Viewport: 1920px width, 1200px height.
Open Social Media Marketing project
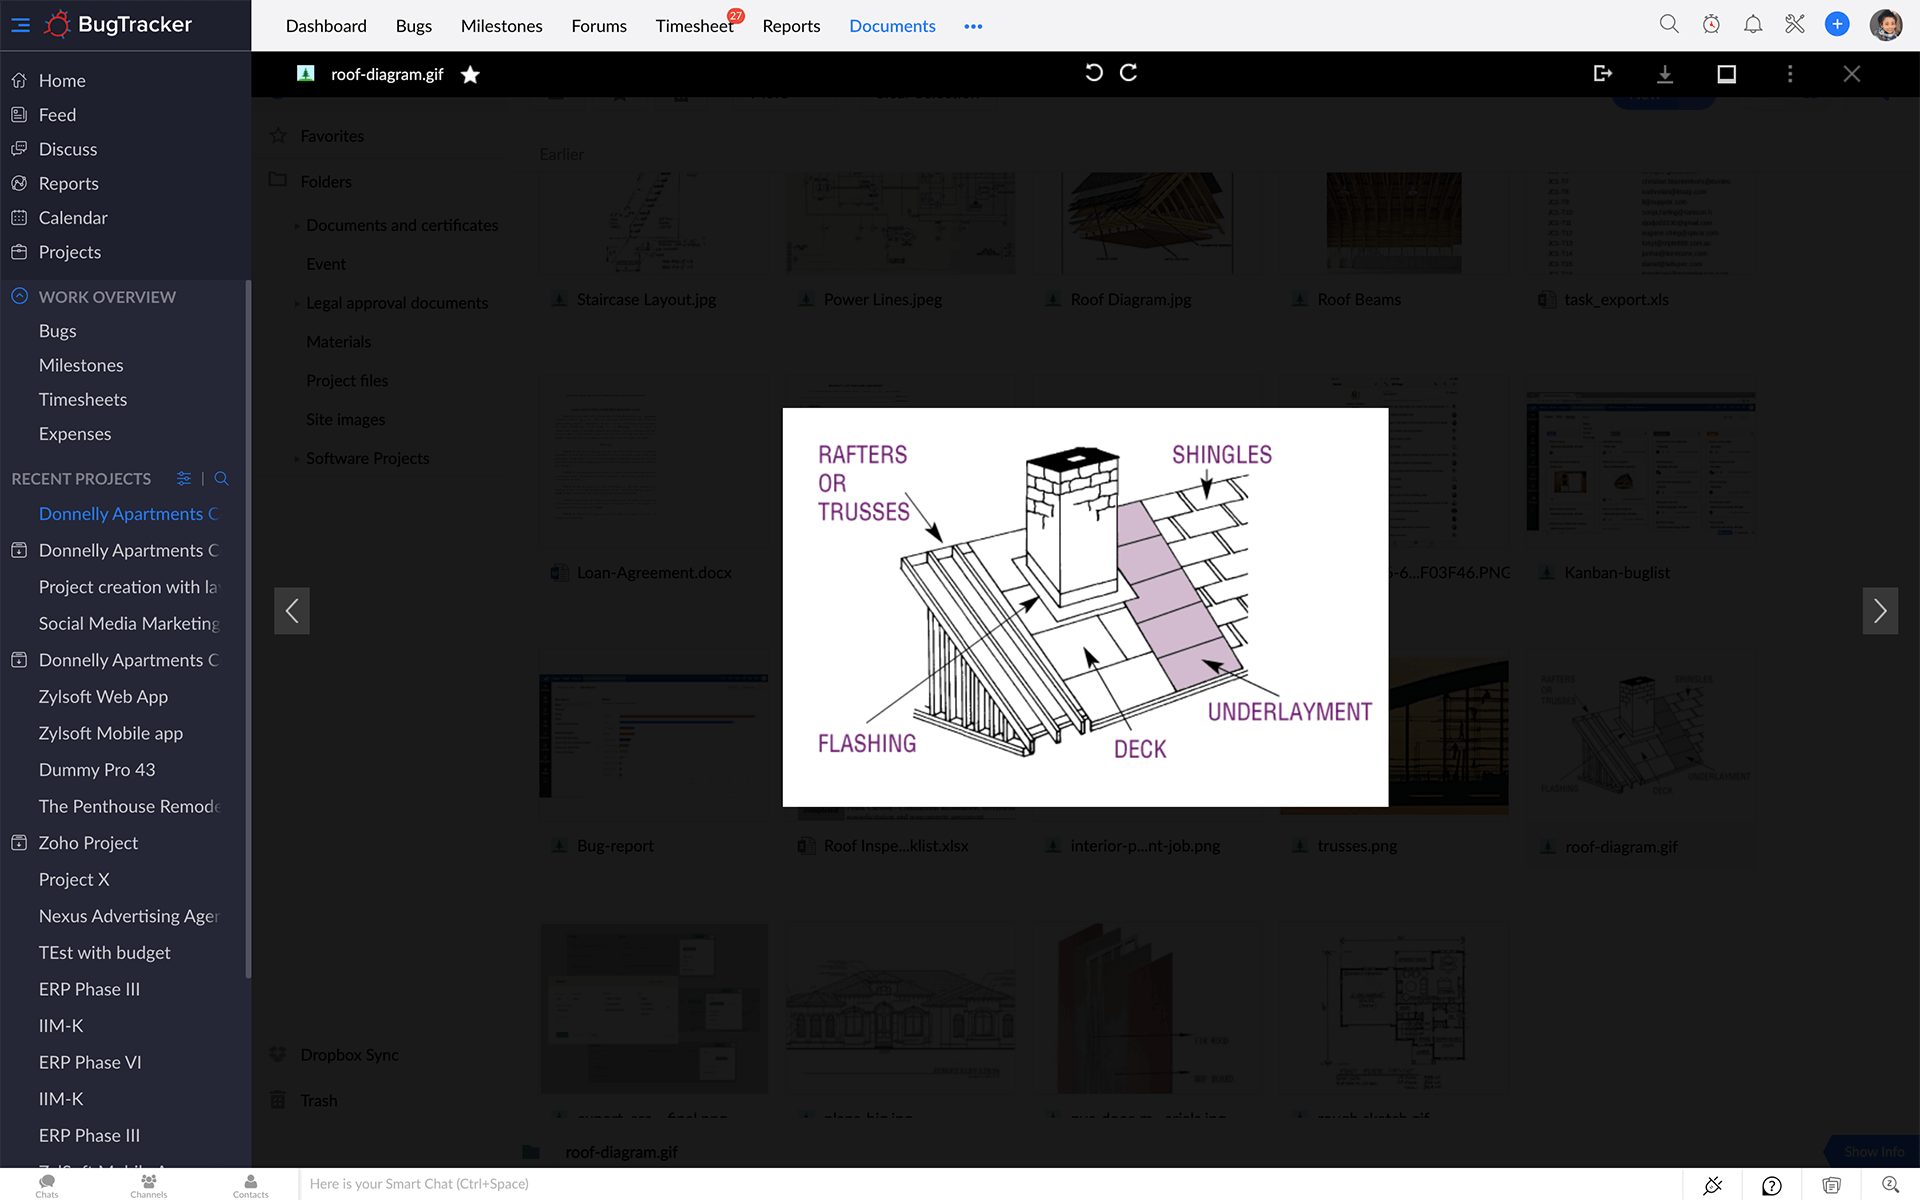129,623
